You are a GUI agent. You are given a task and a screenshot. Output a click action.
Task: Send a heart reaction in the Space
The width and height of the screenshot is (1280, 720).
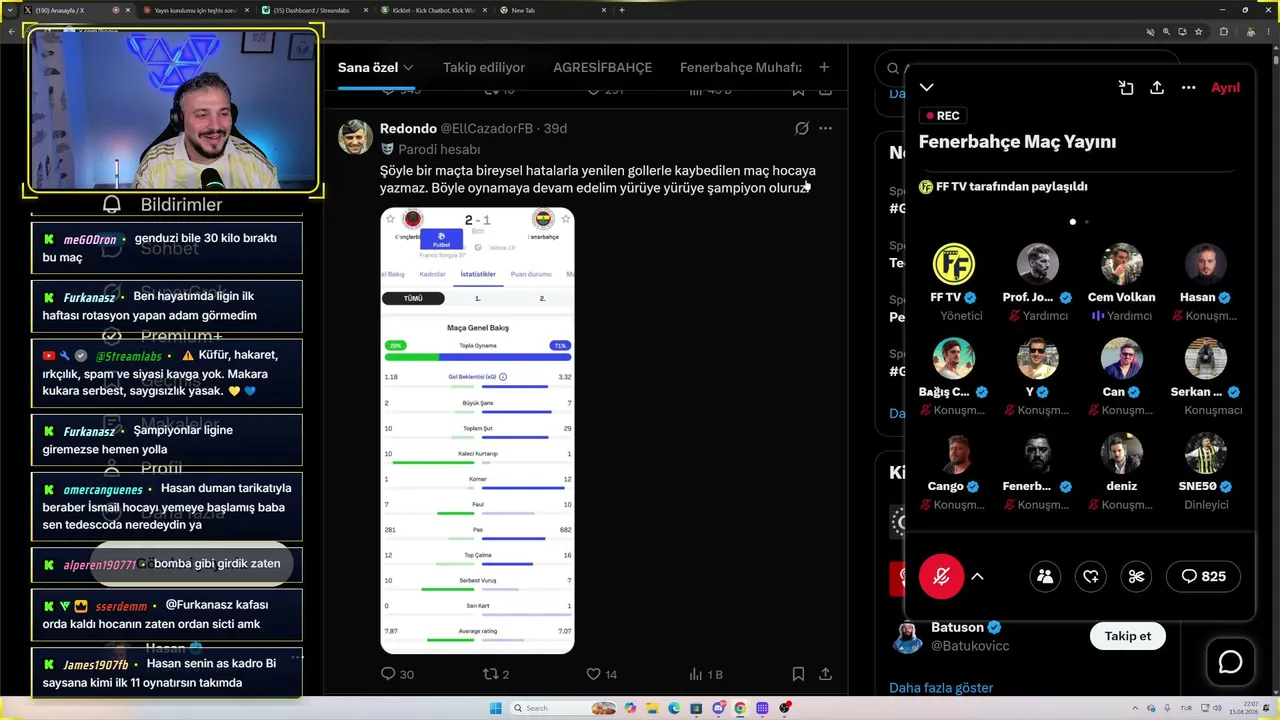point(1091,576)
